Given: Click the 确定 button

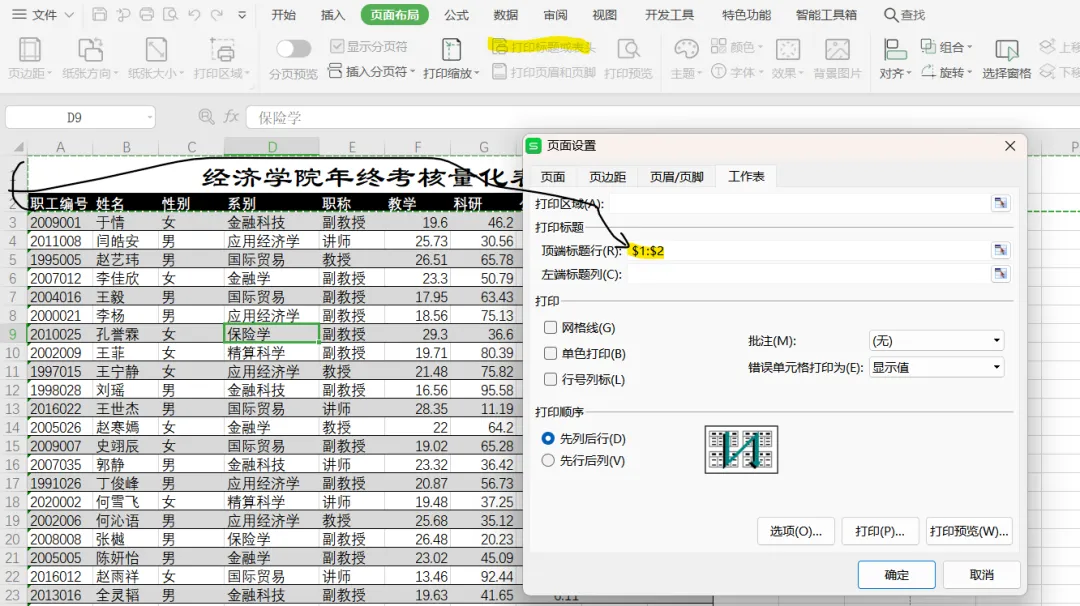Looking at the screenshot, I should [896, 574].
